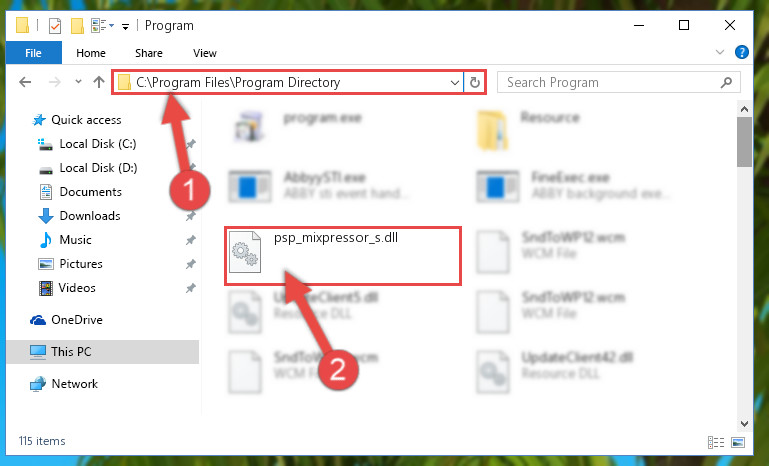The height and width of the screenshot is (466, 769).
Task: Click the Properties checkmark quick access icon
Action: click(x=55, y=26)
